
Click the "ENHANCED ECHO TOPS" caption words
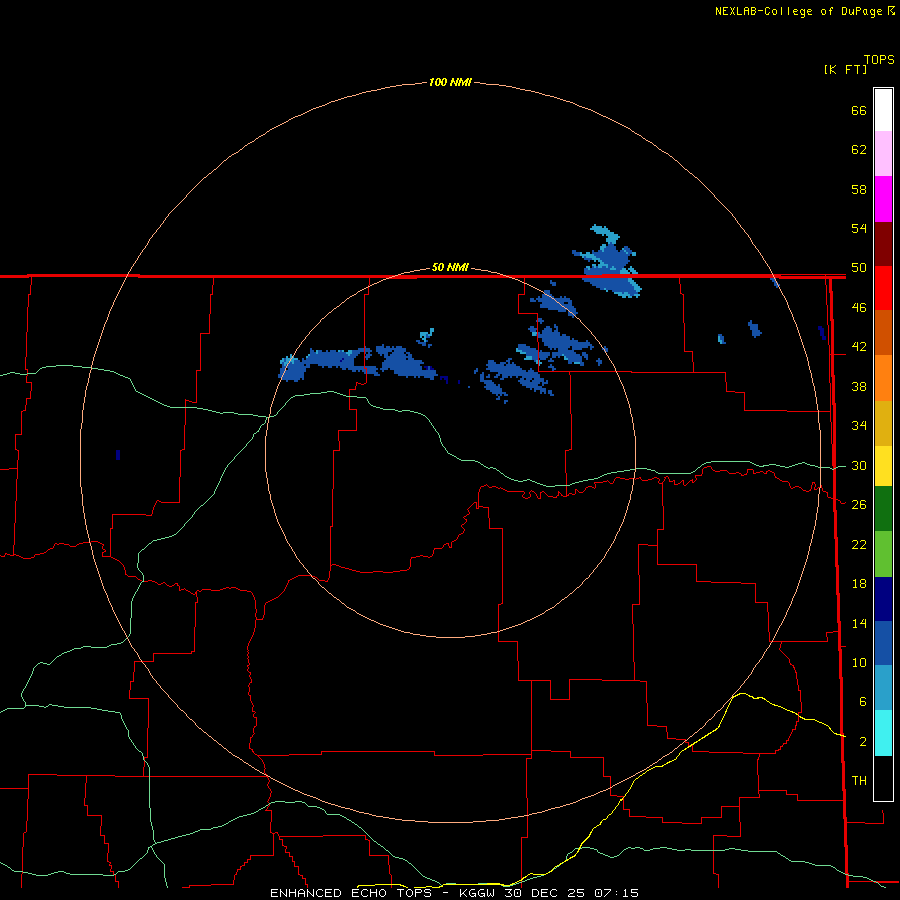351,893
